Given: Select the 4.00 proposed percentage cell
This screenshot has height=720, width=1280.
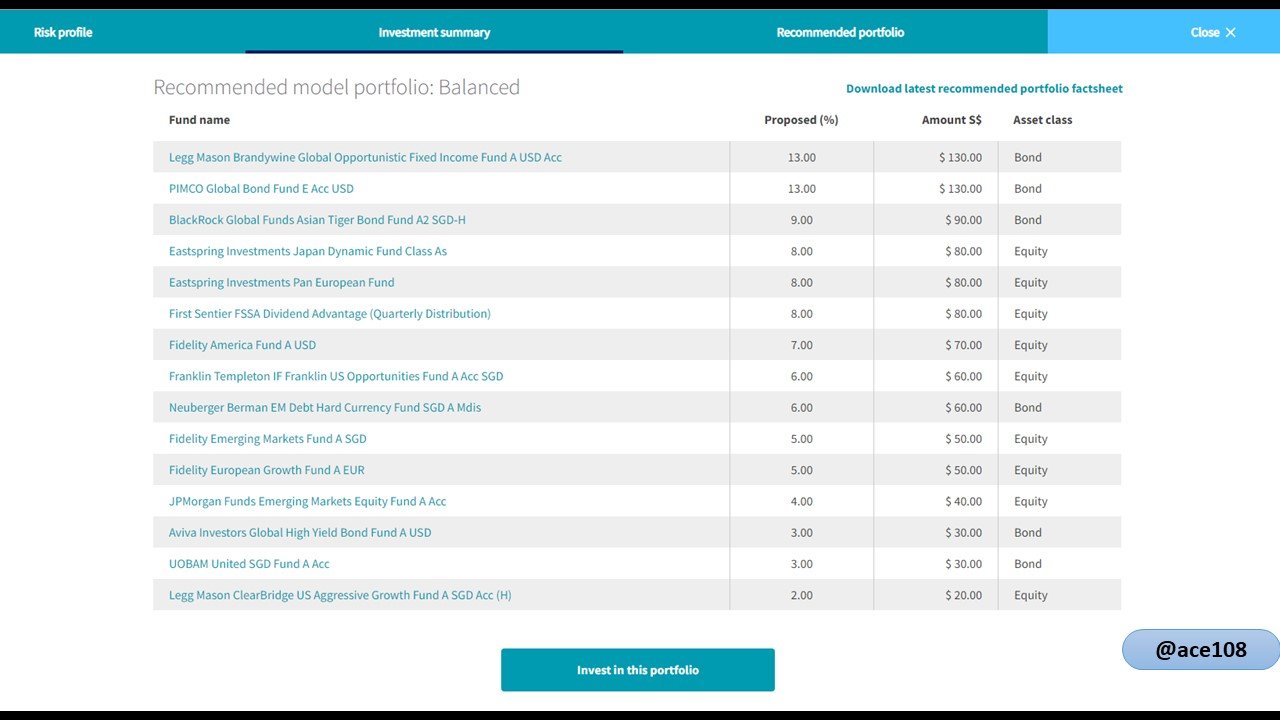Looking at the screenshot, I should click(801, 501).
